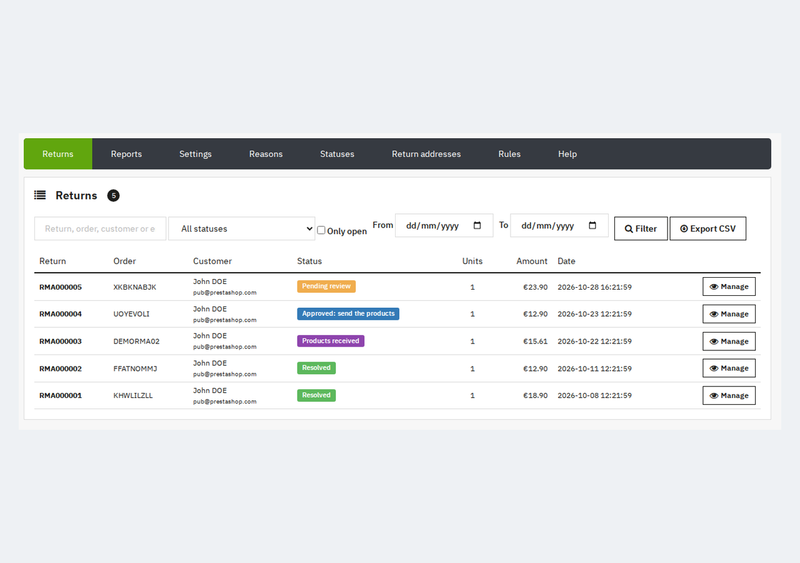The height and width of the screenshot is (563, 800).
Task: Click order reference KHWLILZLL
Action: pyautogui.click(x=133, y=396)
